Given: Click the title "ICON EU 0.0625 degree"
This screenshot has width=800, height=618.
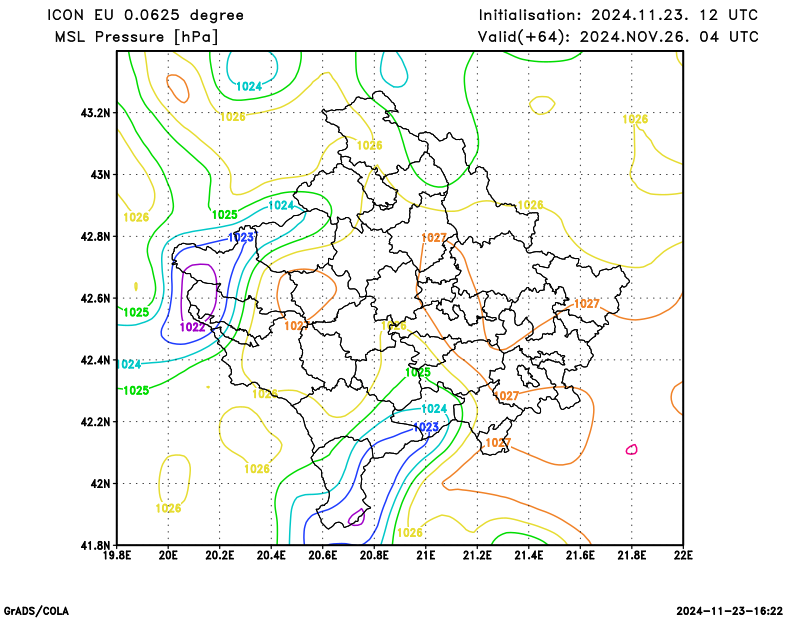Looking at the screenshot, I should point(145,15).
